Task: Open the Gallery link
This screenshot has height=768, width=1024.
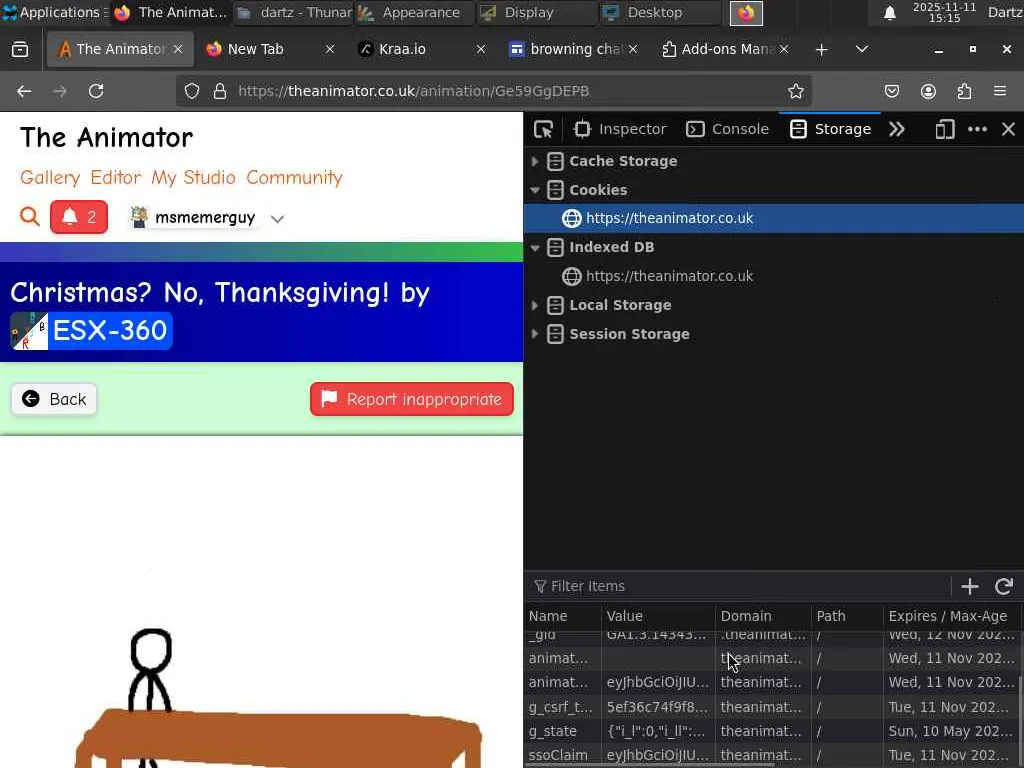Action: (x=50, y=178)
